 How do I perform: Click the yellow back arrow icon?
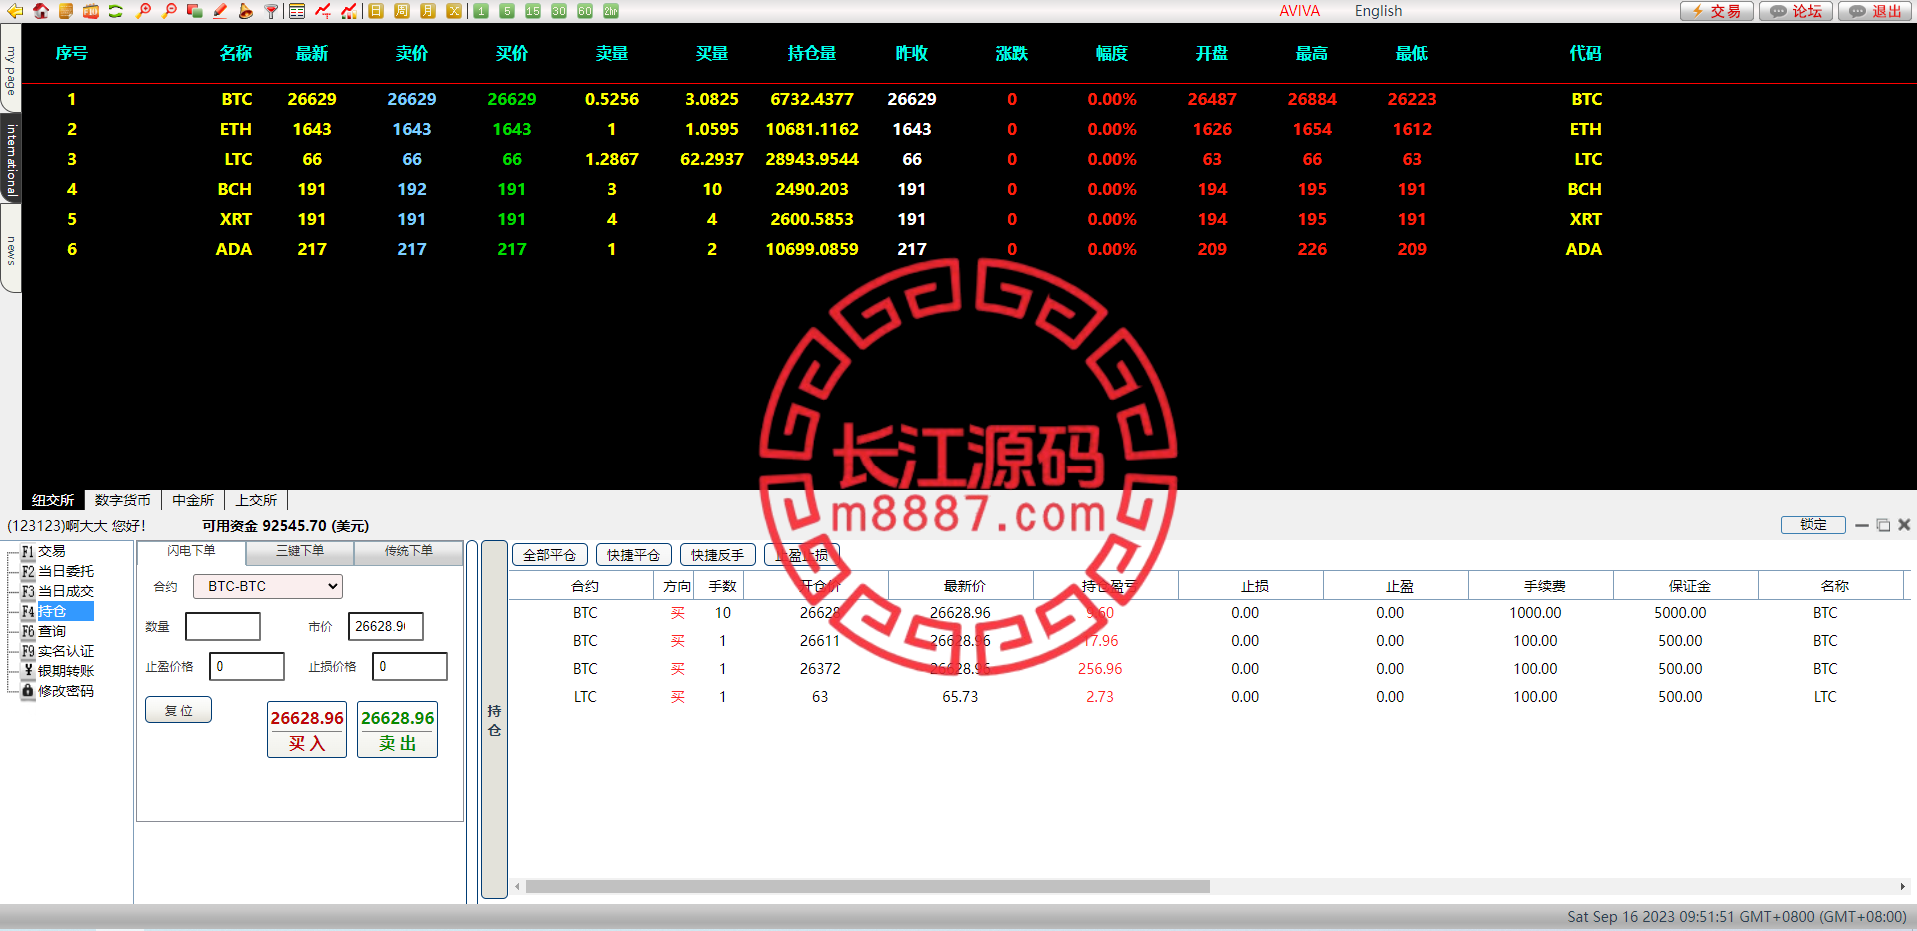(x=15, y=11)
